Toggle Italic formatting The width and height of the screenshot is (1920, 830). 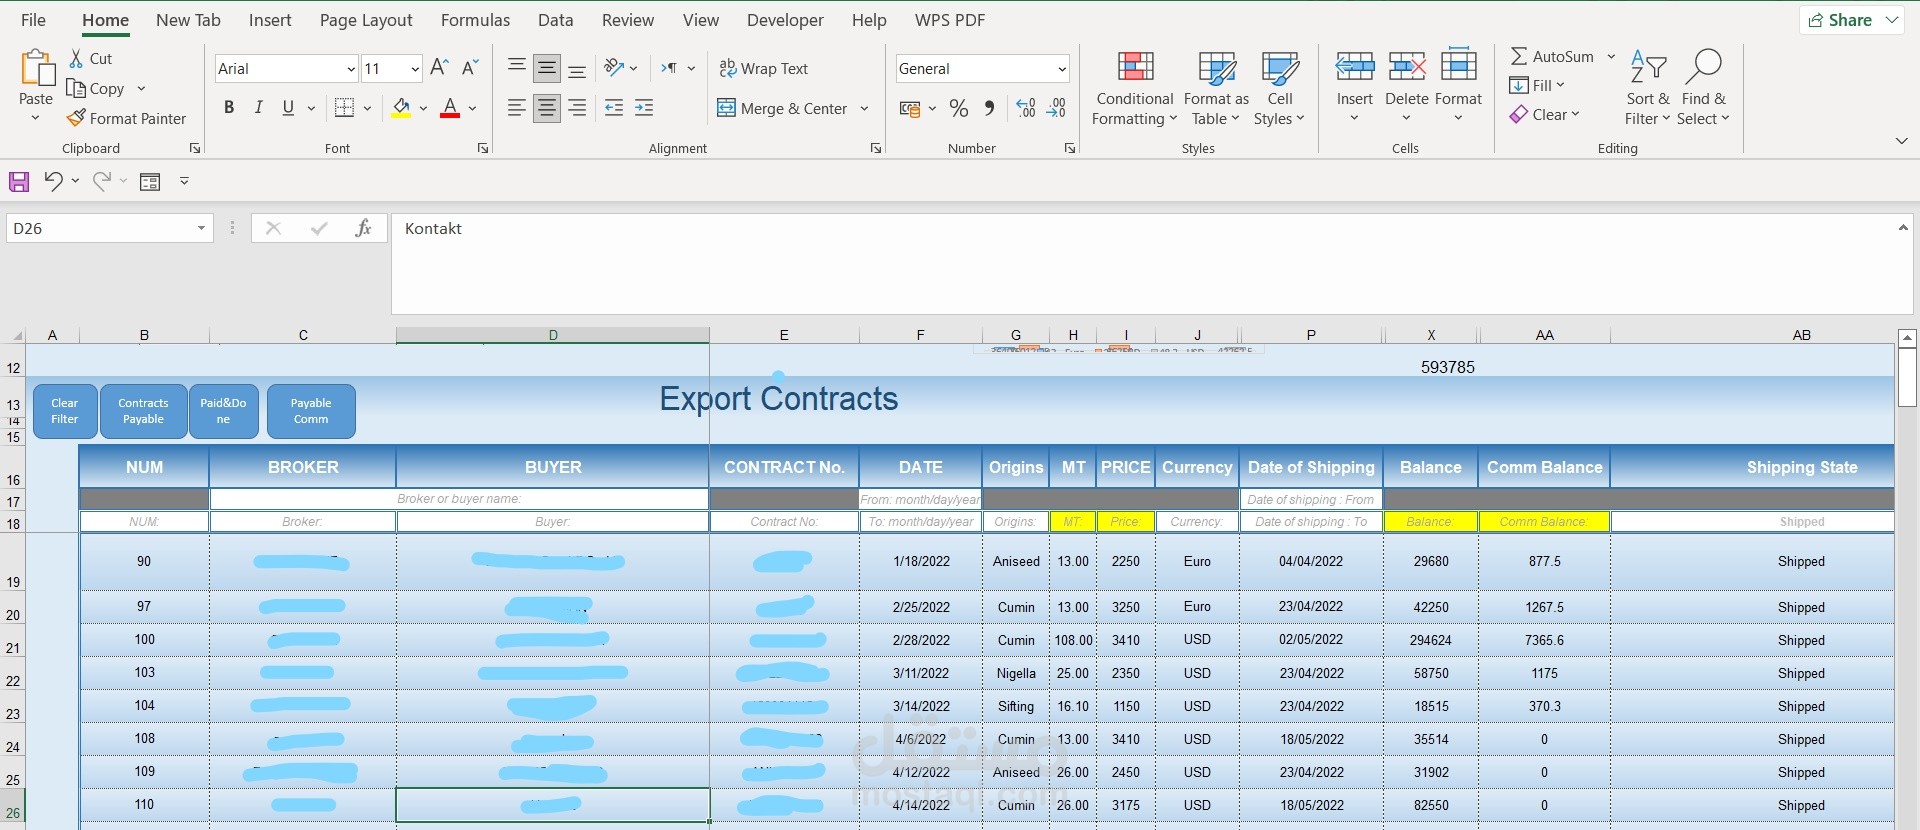[259, 108]
